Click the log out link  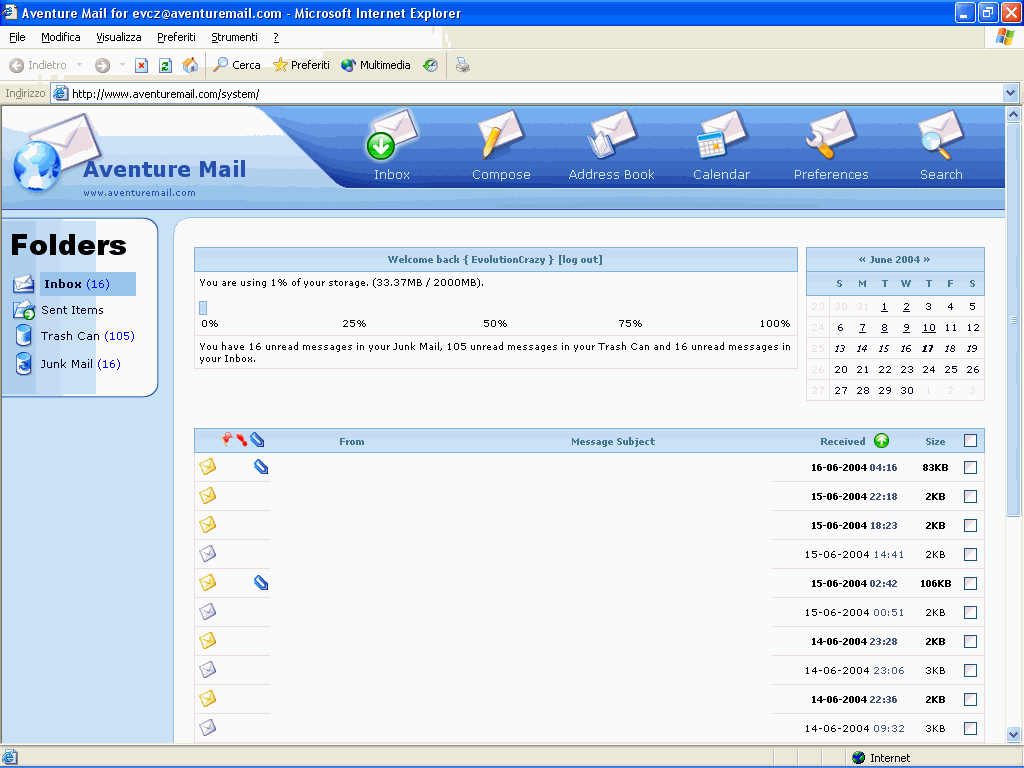pos(580,260)
